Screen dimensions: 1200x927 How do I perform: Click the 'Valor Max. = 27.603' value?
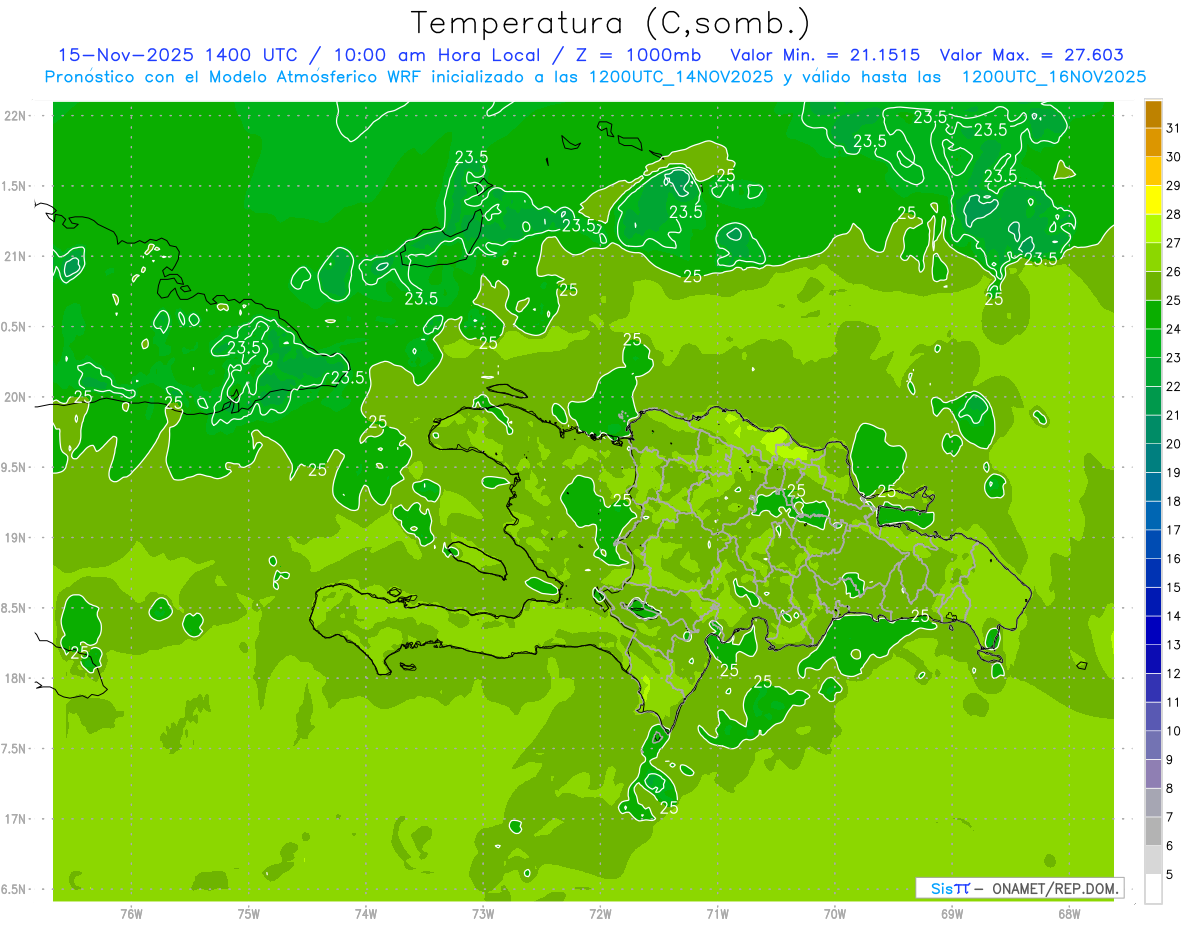pos(1032,55)
